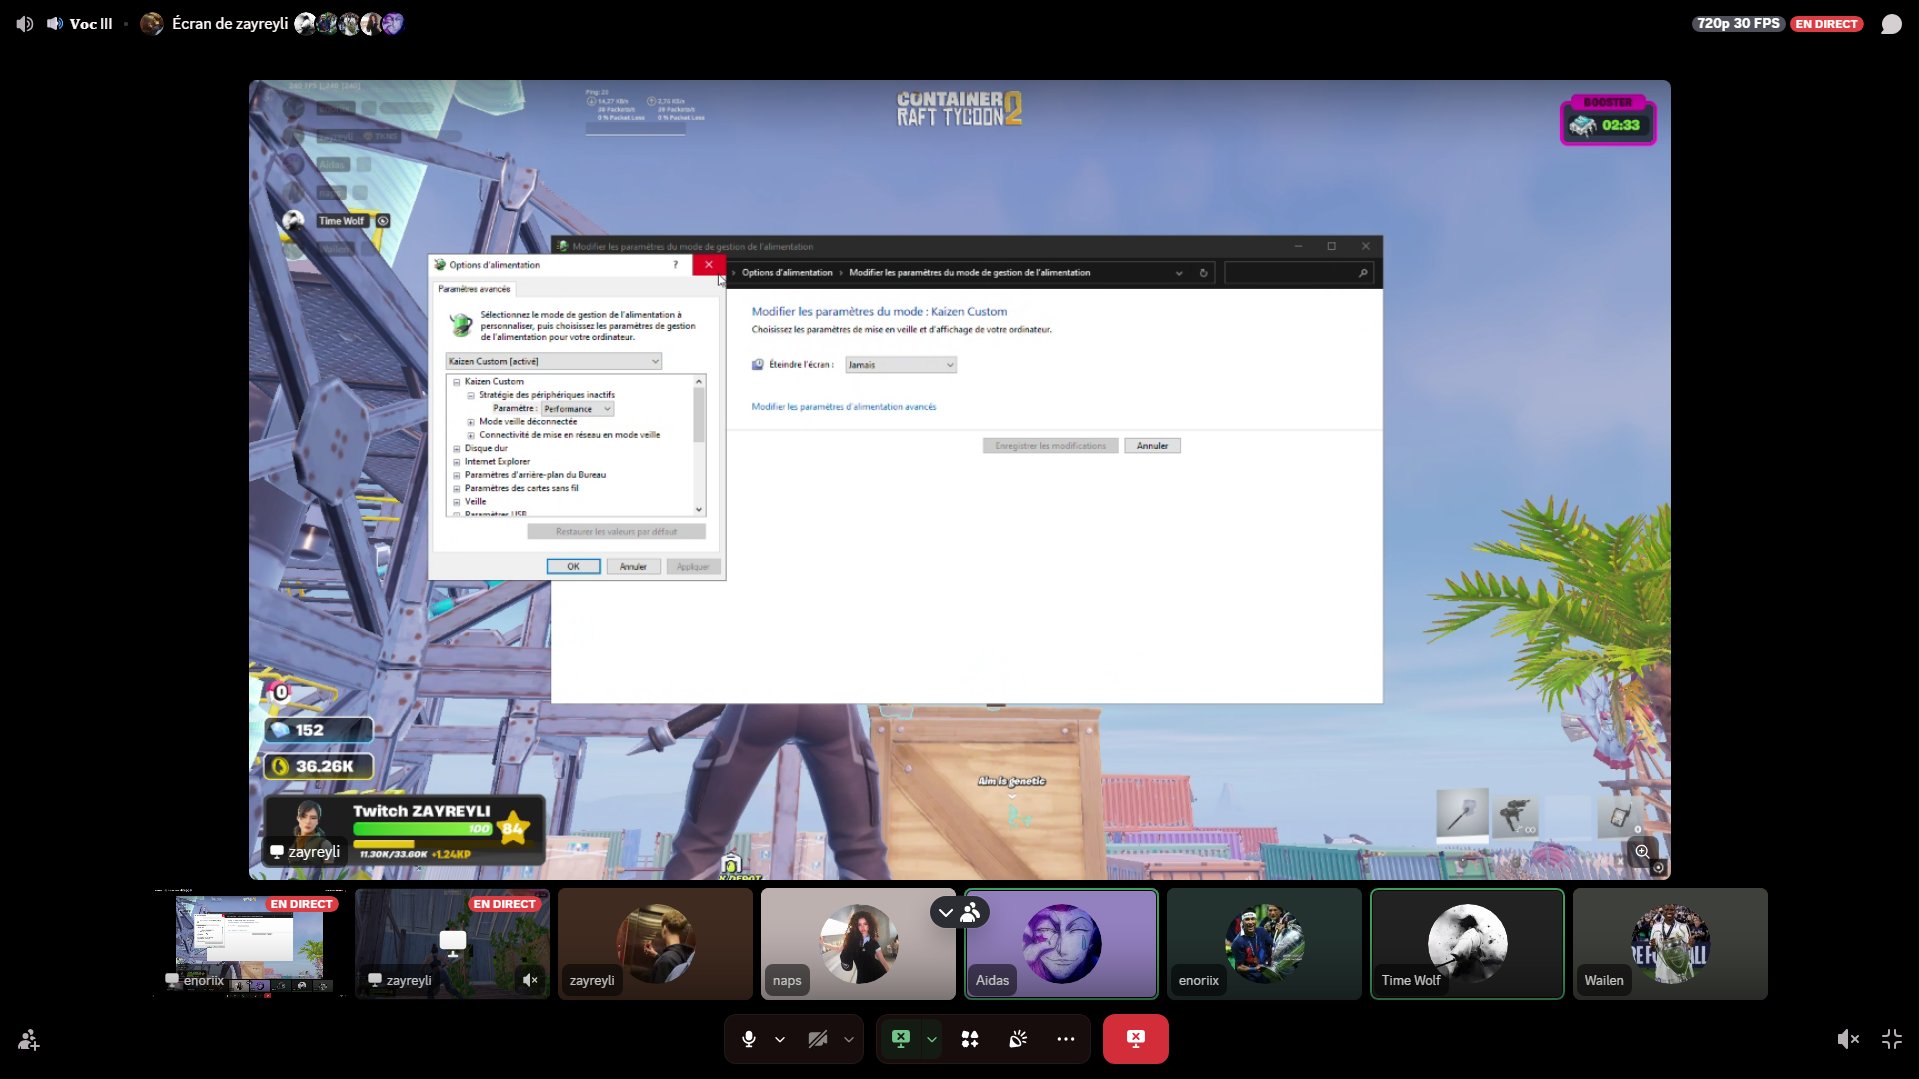The image size is (1919, 1079).
Task: Click the Options d'alimentation breadcrumb
Action: 787,273
